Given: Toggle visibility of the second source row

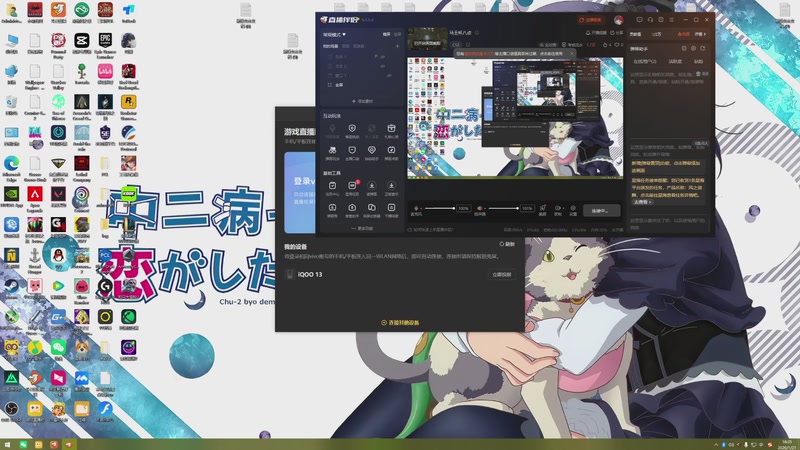Looking at the screenshot, I should (x=383, y=66).
